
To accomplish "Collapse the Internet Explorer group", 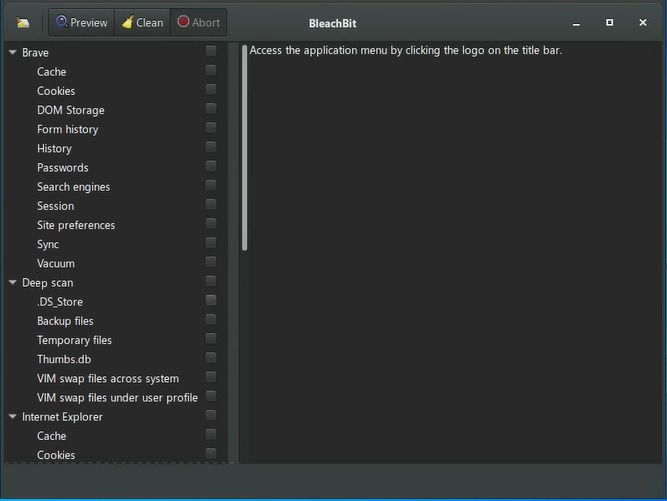I will click(x=13, y=417).
